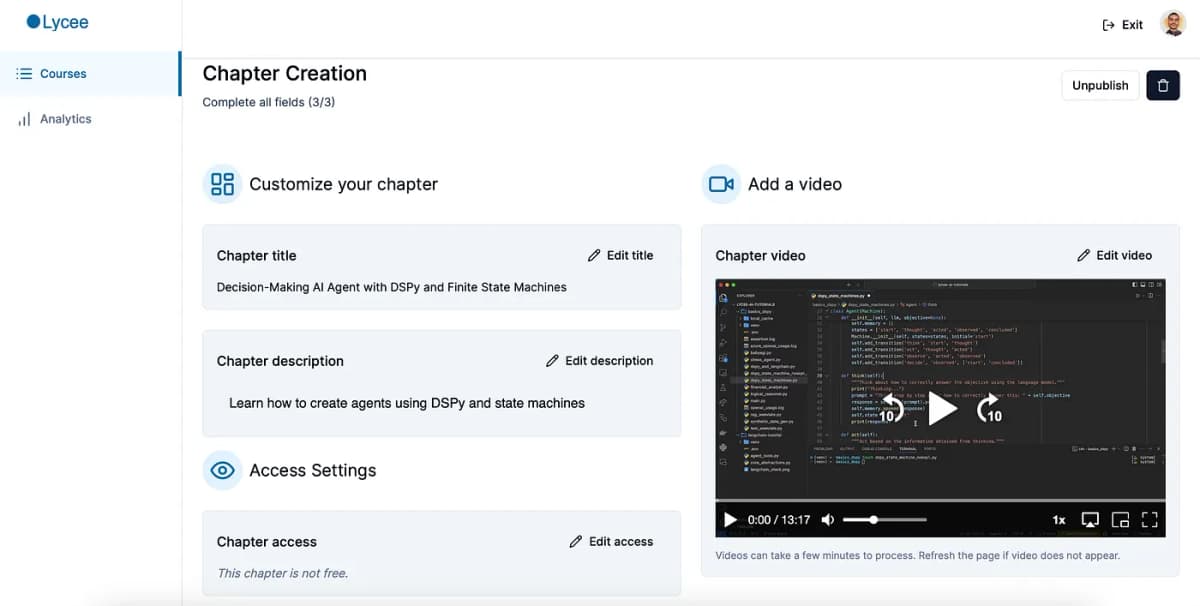Click Exit in the top bar
This screenshot has height=606, width=1200.
(x=1122, y=25)
